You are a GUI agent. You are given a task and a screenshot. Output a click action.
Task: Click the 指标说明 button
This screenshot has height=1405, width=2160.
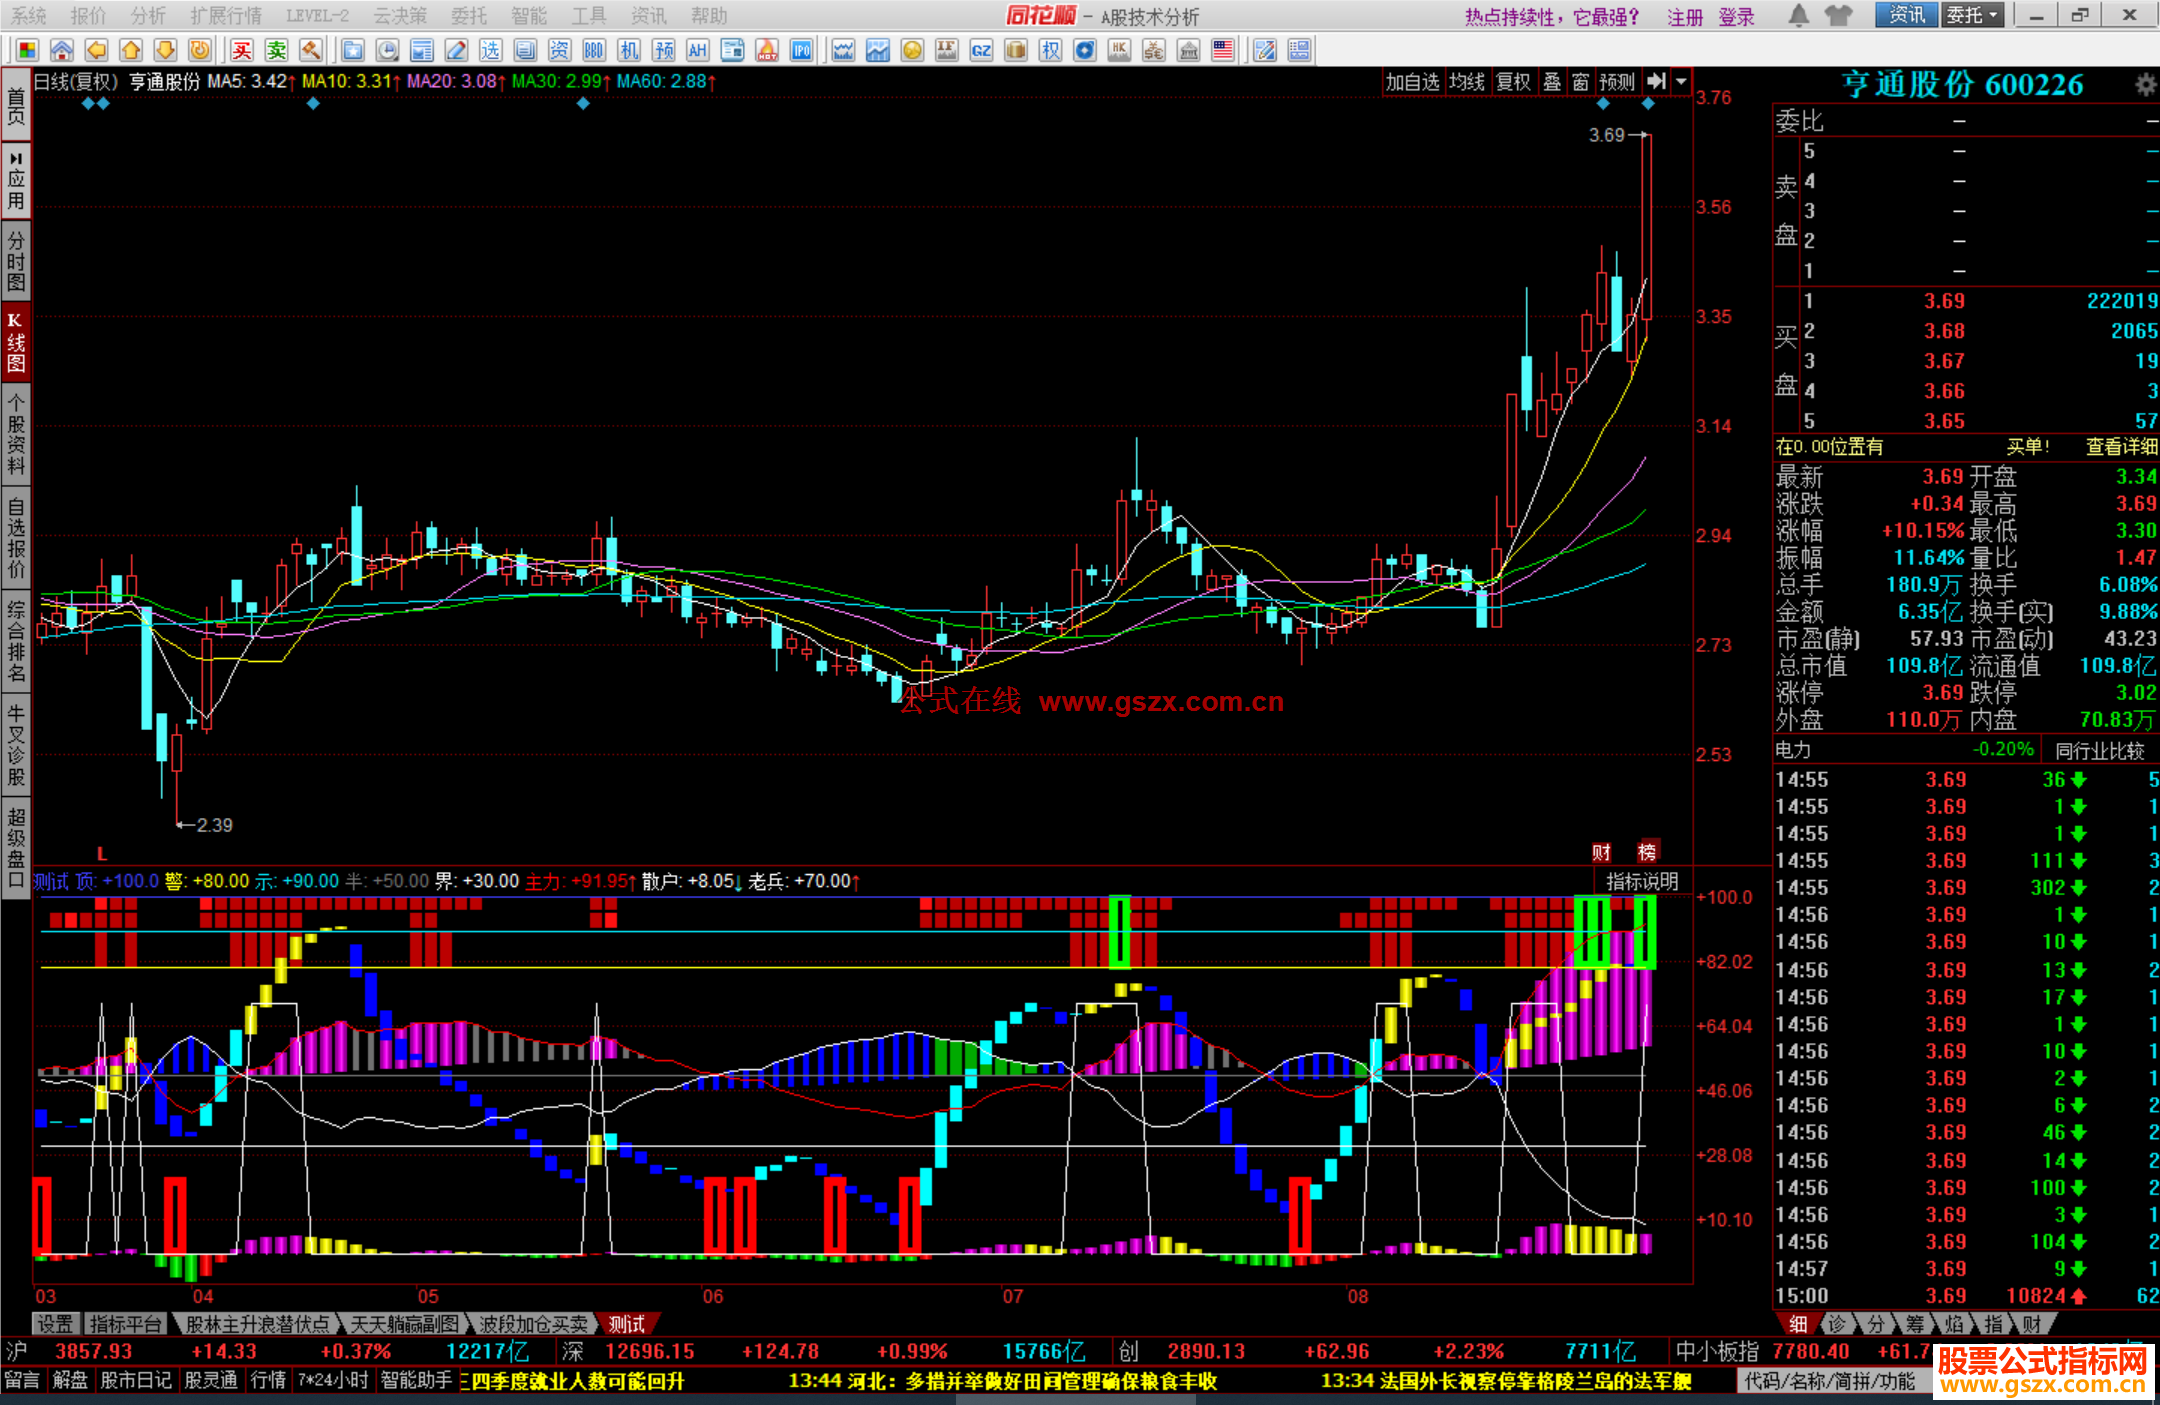point(1641,881)
